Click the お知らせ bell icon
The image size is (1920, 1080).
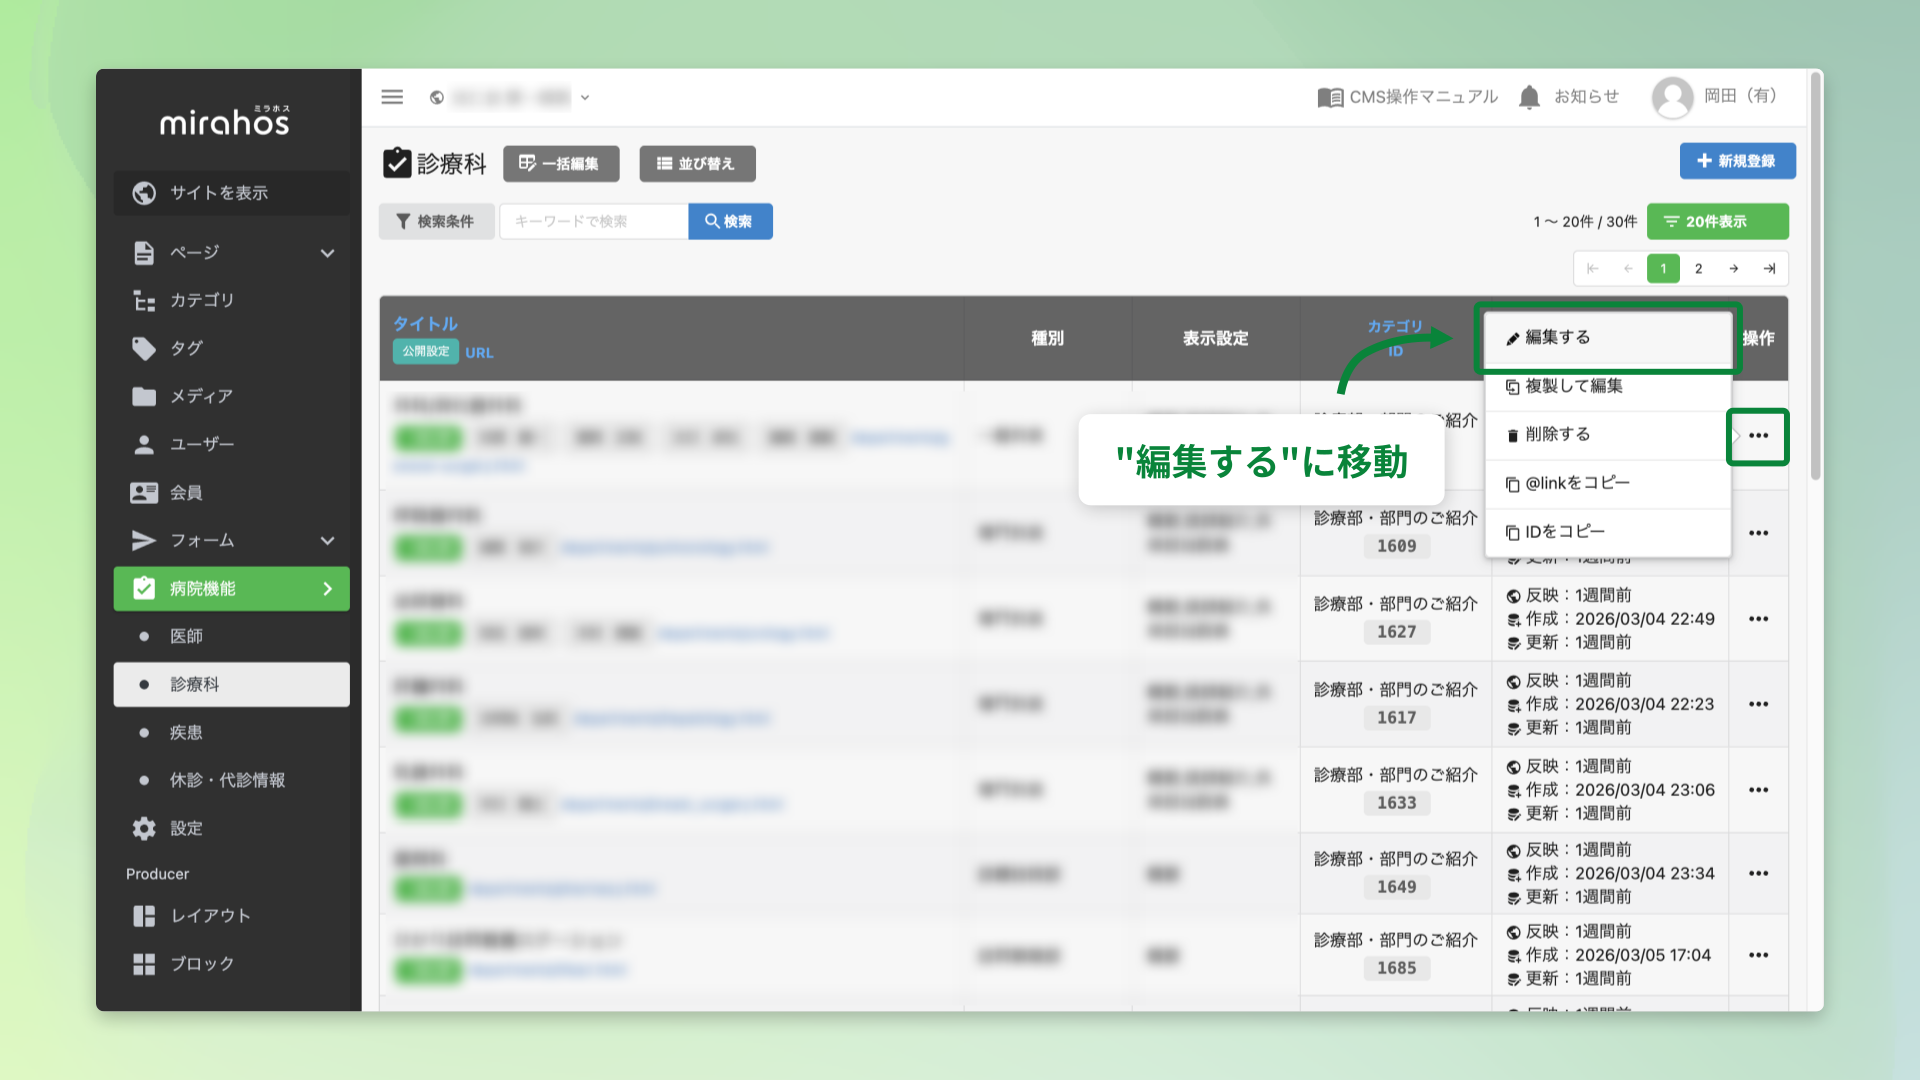tap(1529, 97)
